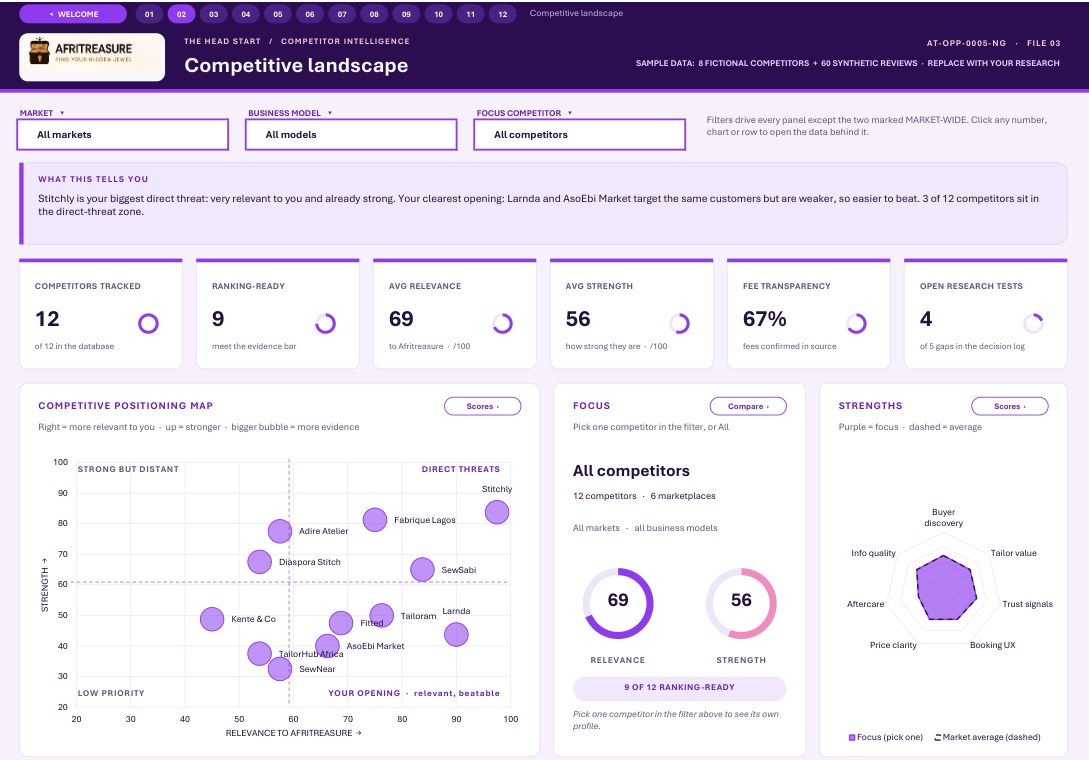Screen dimensions: 1089x760
Task: Select the TailorHub Africa bubble
Action: pyautogui.click(x=260, y=654)
